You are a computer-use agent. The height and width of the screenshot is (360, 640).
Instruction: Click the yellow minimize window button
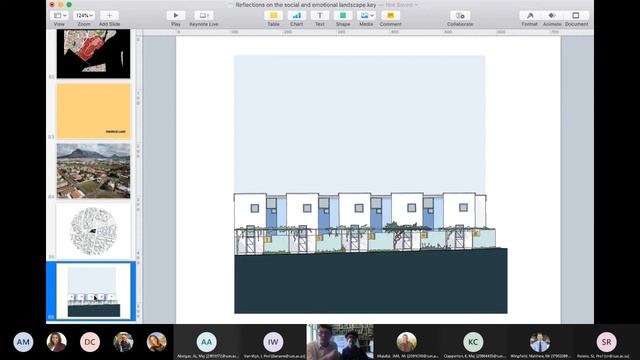point(60,4)
